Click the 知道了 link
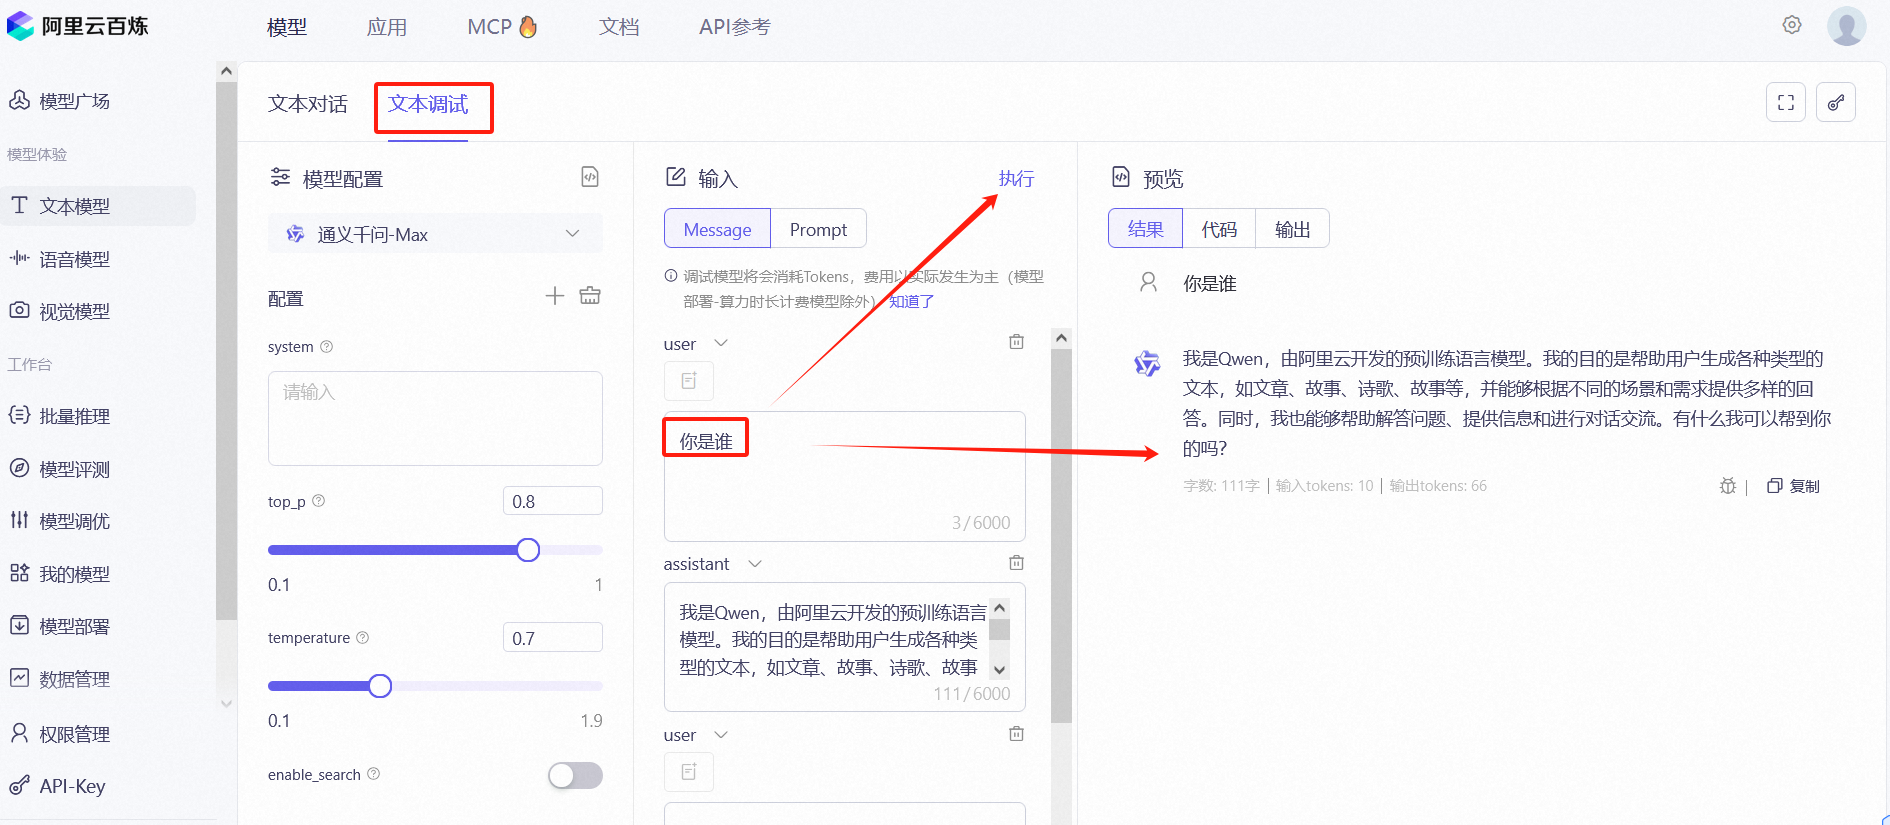Screen dimensions: 1890x825 click(x=911, y=301)
